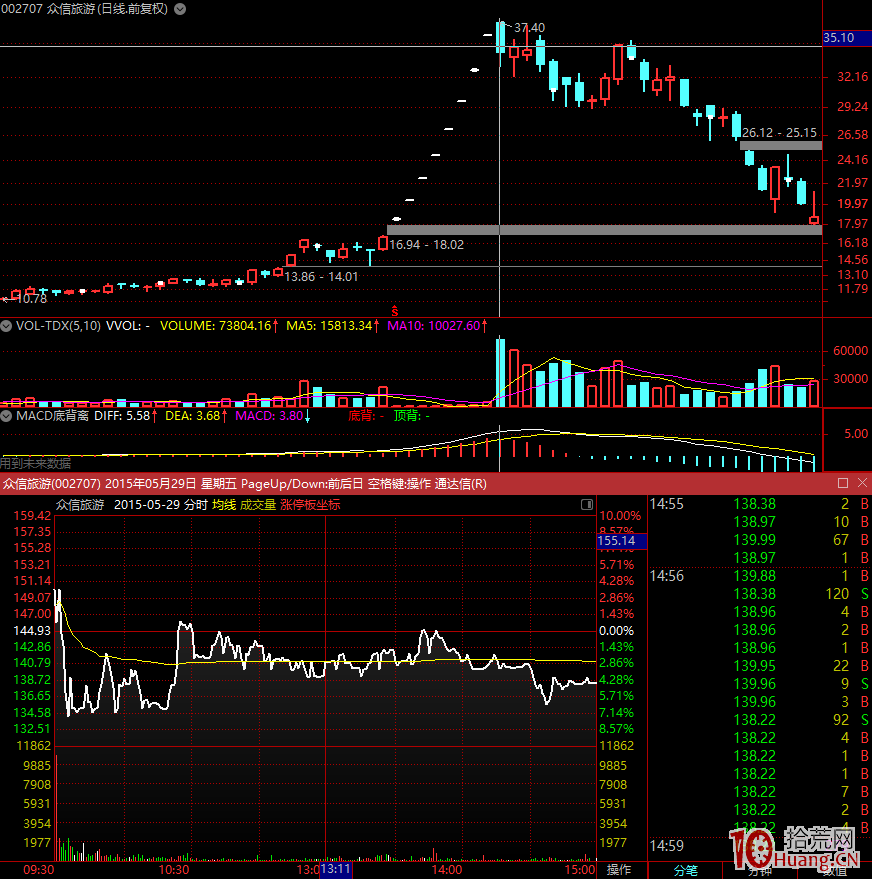Maximize the intraday popup window
The width and height of the screenshot is (872, 879).
coord(842,484)
